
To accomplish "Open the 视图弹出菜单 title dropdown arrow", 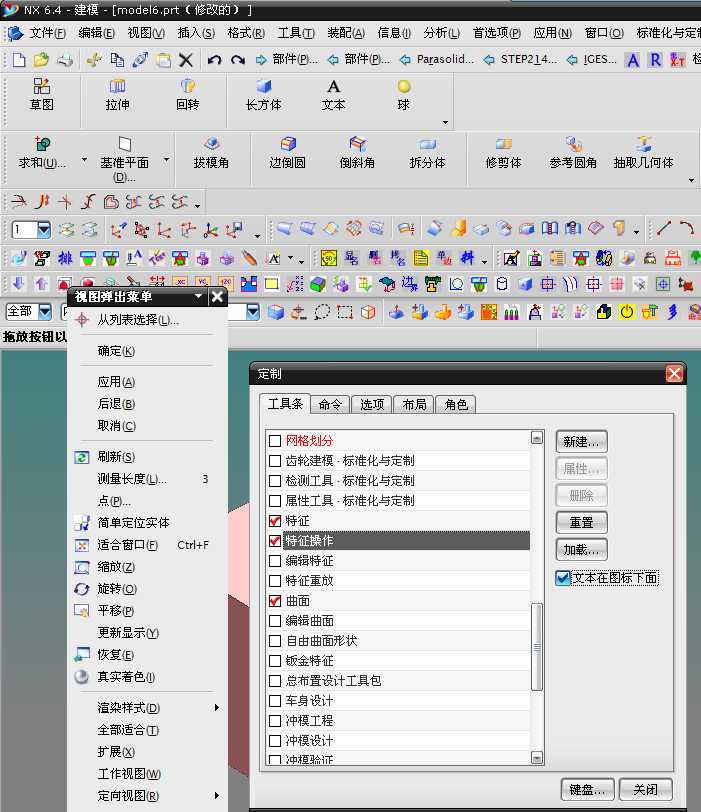I will (198, 296).
